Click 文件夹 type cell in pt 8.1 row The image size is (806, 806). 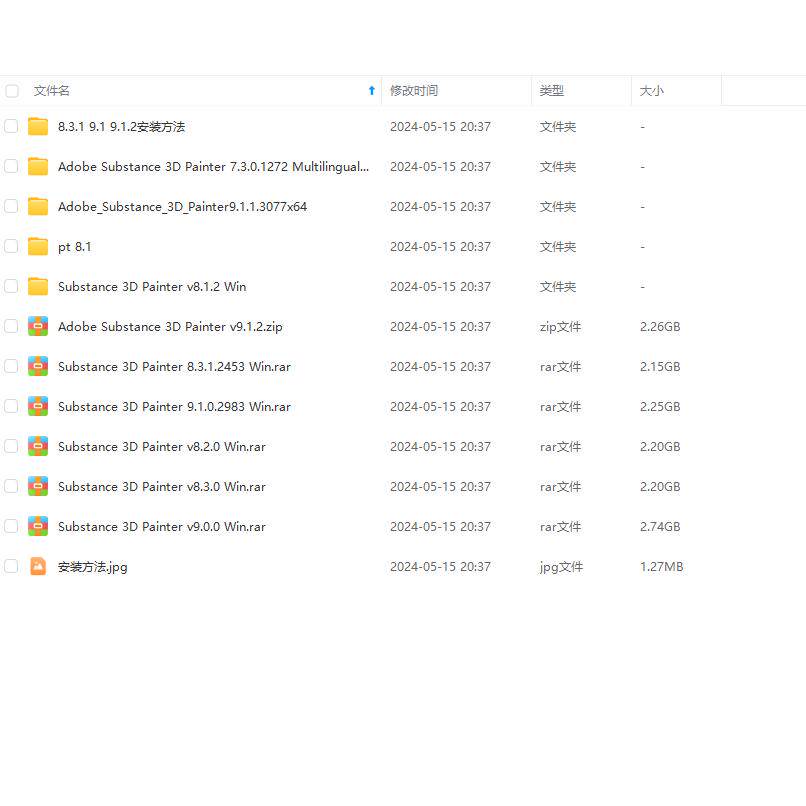558,247
